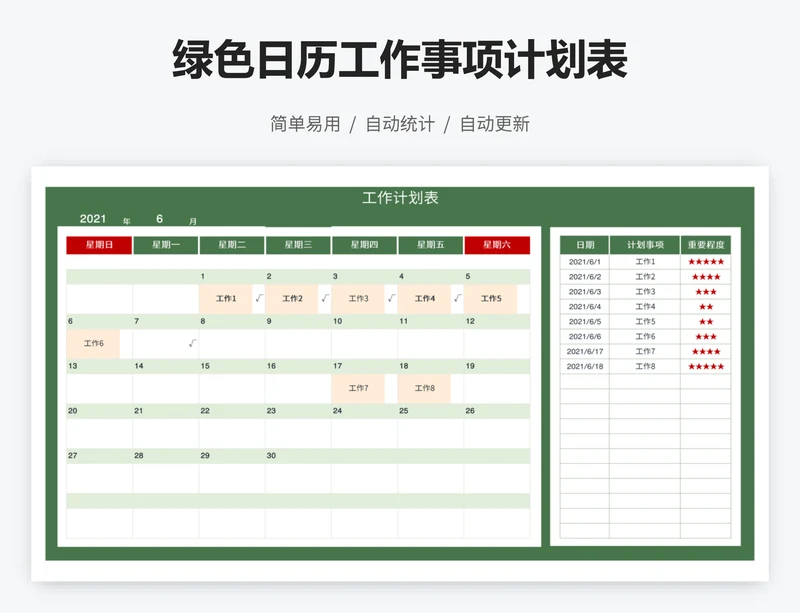Select the orange 工作6 calendar cell
The image size is (800, 613).
coord(93,344)
